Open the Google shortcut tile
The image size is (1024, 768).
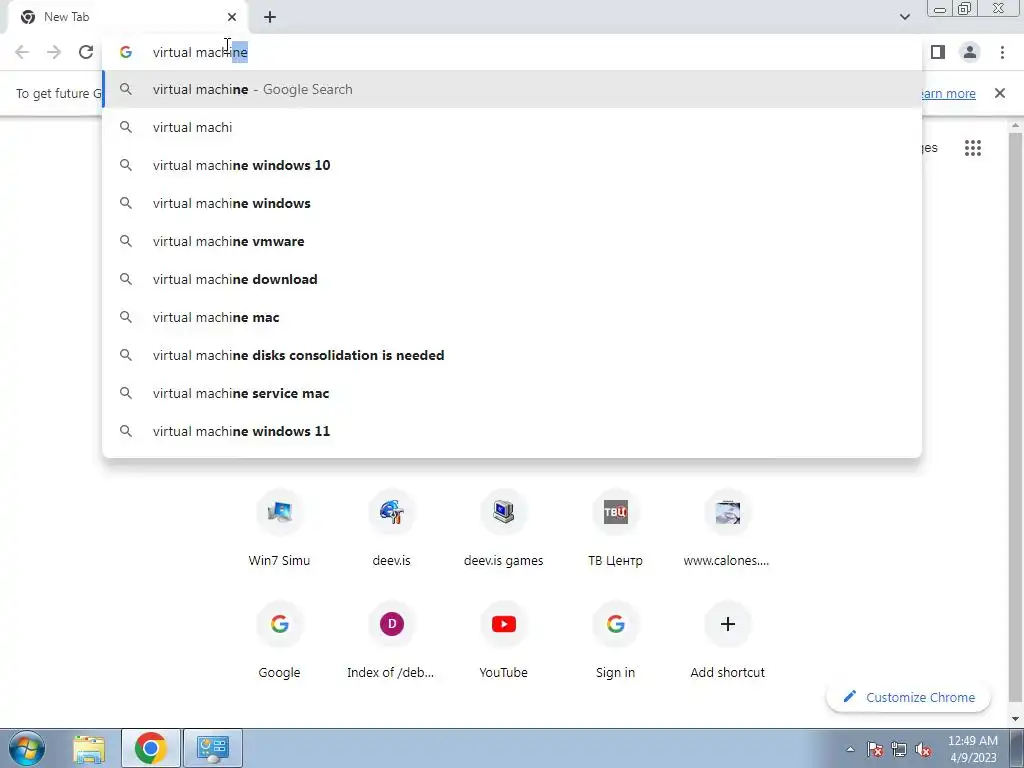tap(280, 641)
